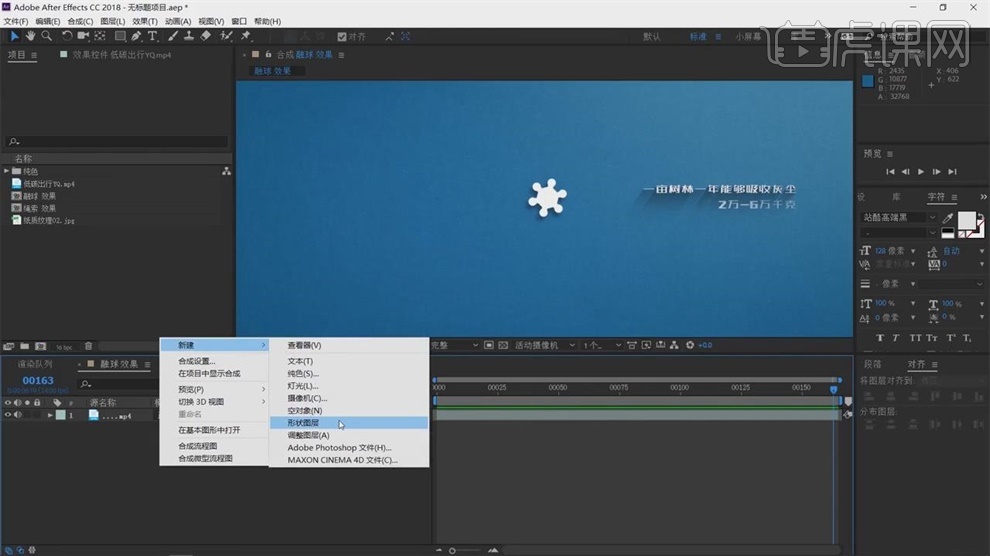990x556 pixels.
Task: Select the Hand tool in toolbar
Action: [x=30, y=36]
